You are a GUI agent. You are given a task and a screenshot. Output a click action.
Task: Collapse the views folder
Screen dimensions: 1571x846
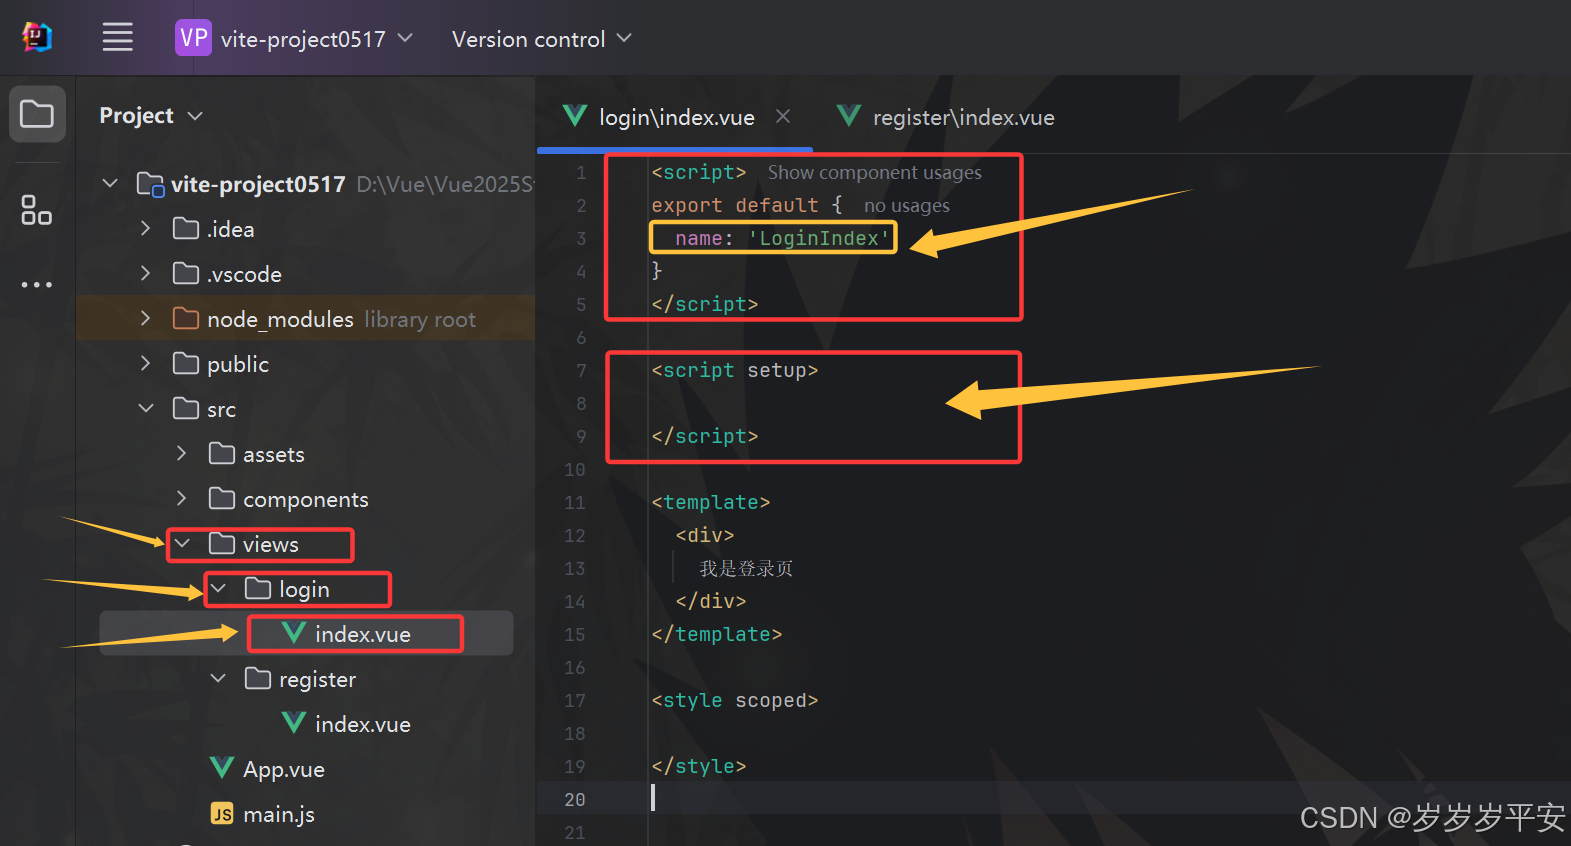pos(182,543)
